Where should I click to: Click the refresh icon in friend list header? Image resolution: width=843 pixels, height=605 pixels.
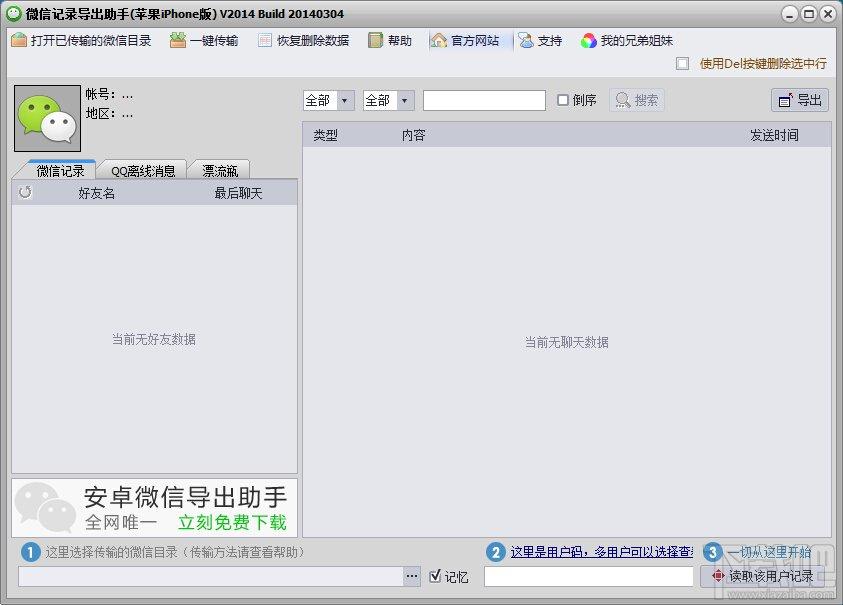(x=25, y=192)
